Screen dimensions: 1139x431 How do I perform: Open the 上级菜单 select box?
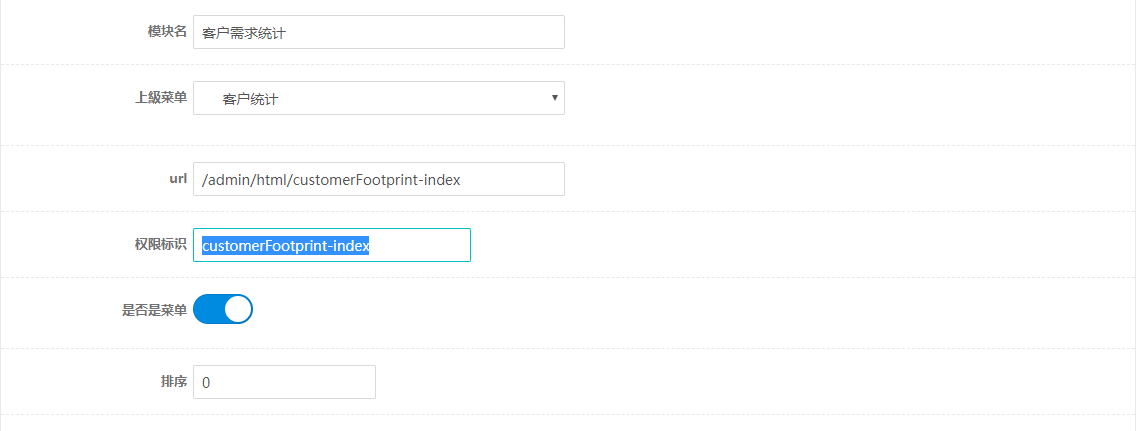378,97
